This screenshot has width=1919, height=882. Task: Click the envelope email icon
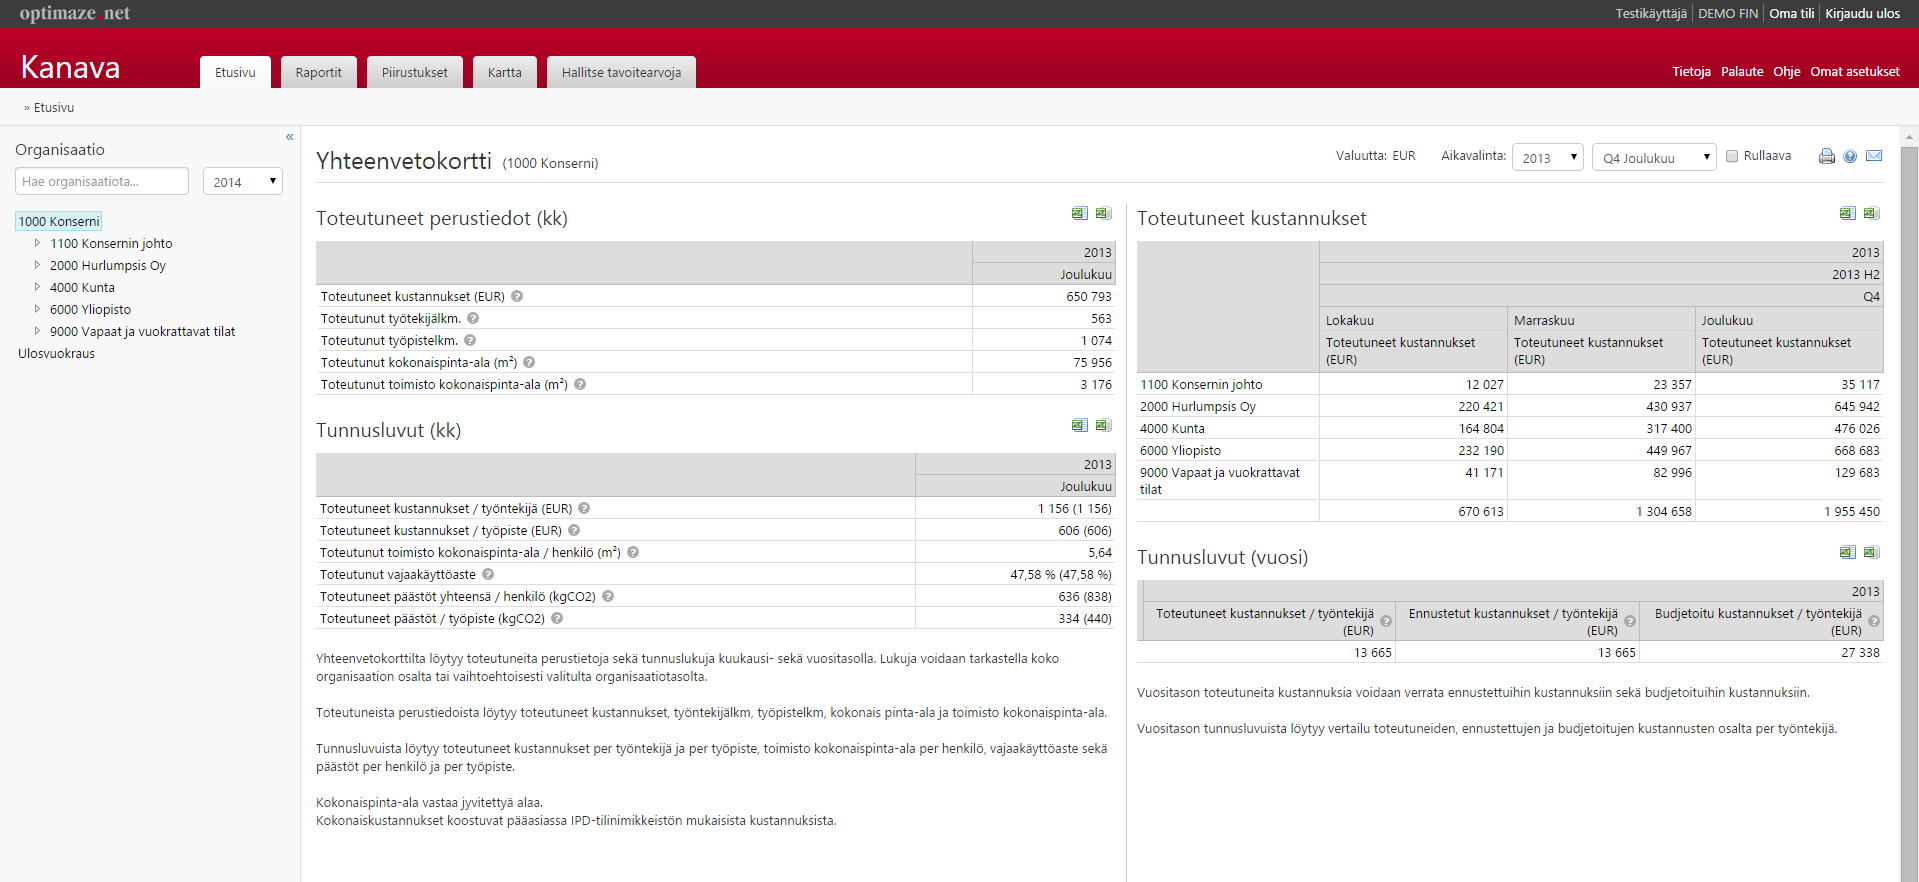tap(1874, 156)
